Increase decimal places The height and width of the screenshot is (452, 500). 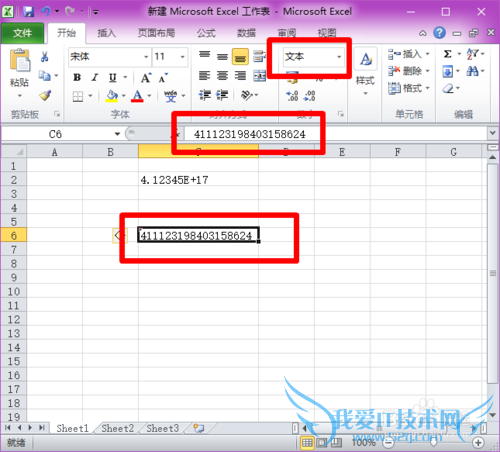click(292, 96)
